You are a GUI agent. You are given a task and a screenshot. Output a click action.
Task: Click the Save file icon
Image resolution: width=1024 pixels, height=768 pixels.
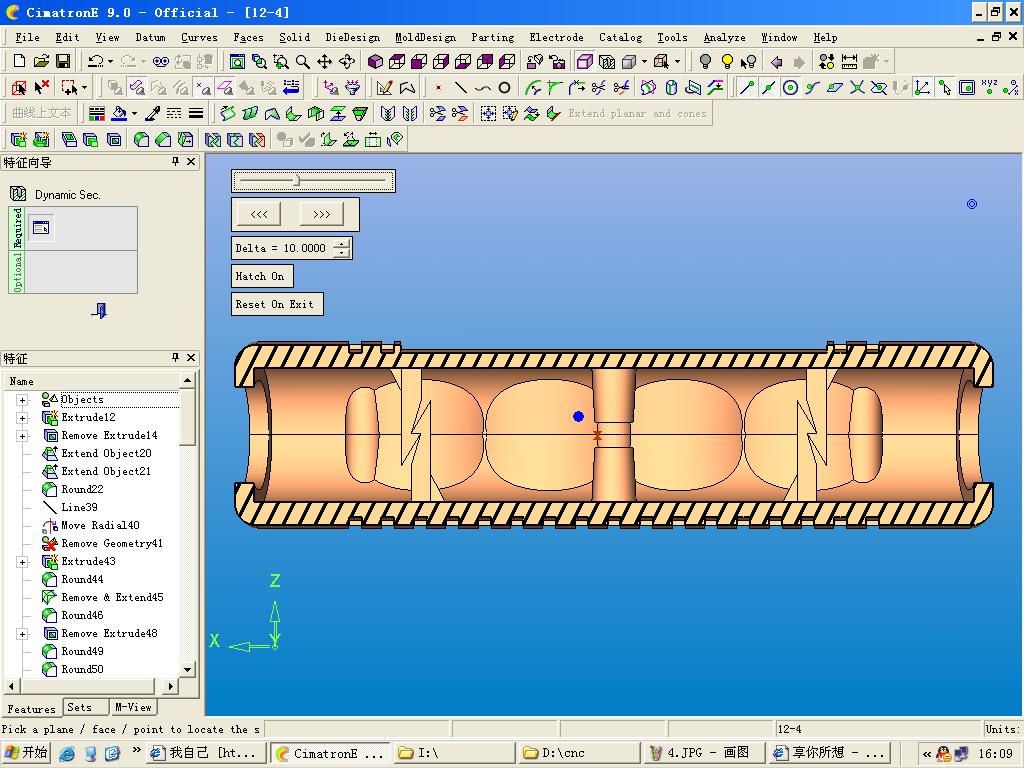(64, 62)
